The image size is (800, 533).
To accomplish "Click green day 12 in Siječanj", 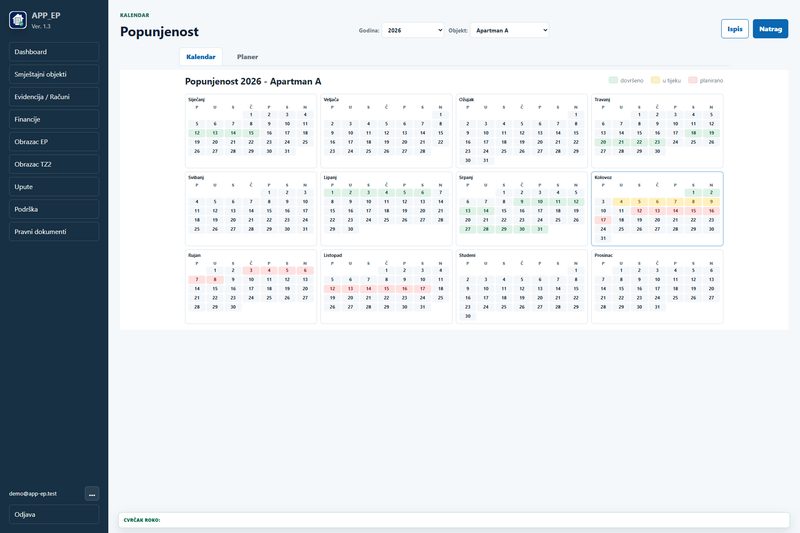I will pos(197,133).
